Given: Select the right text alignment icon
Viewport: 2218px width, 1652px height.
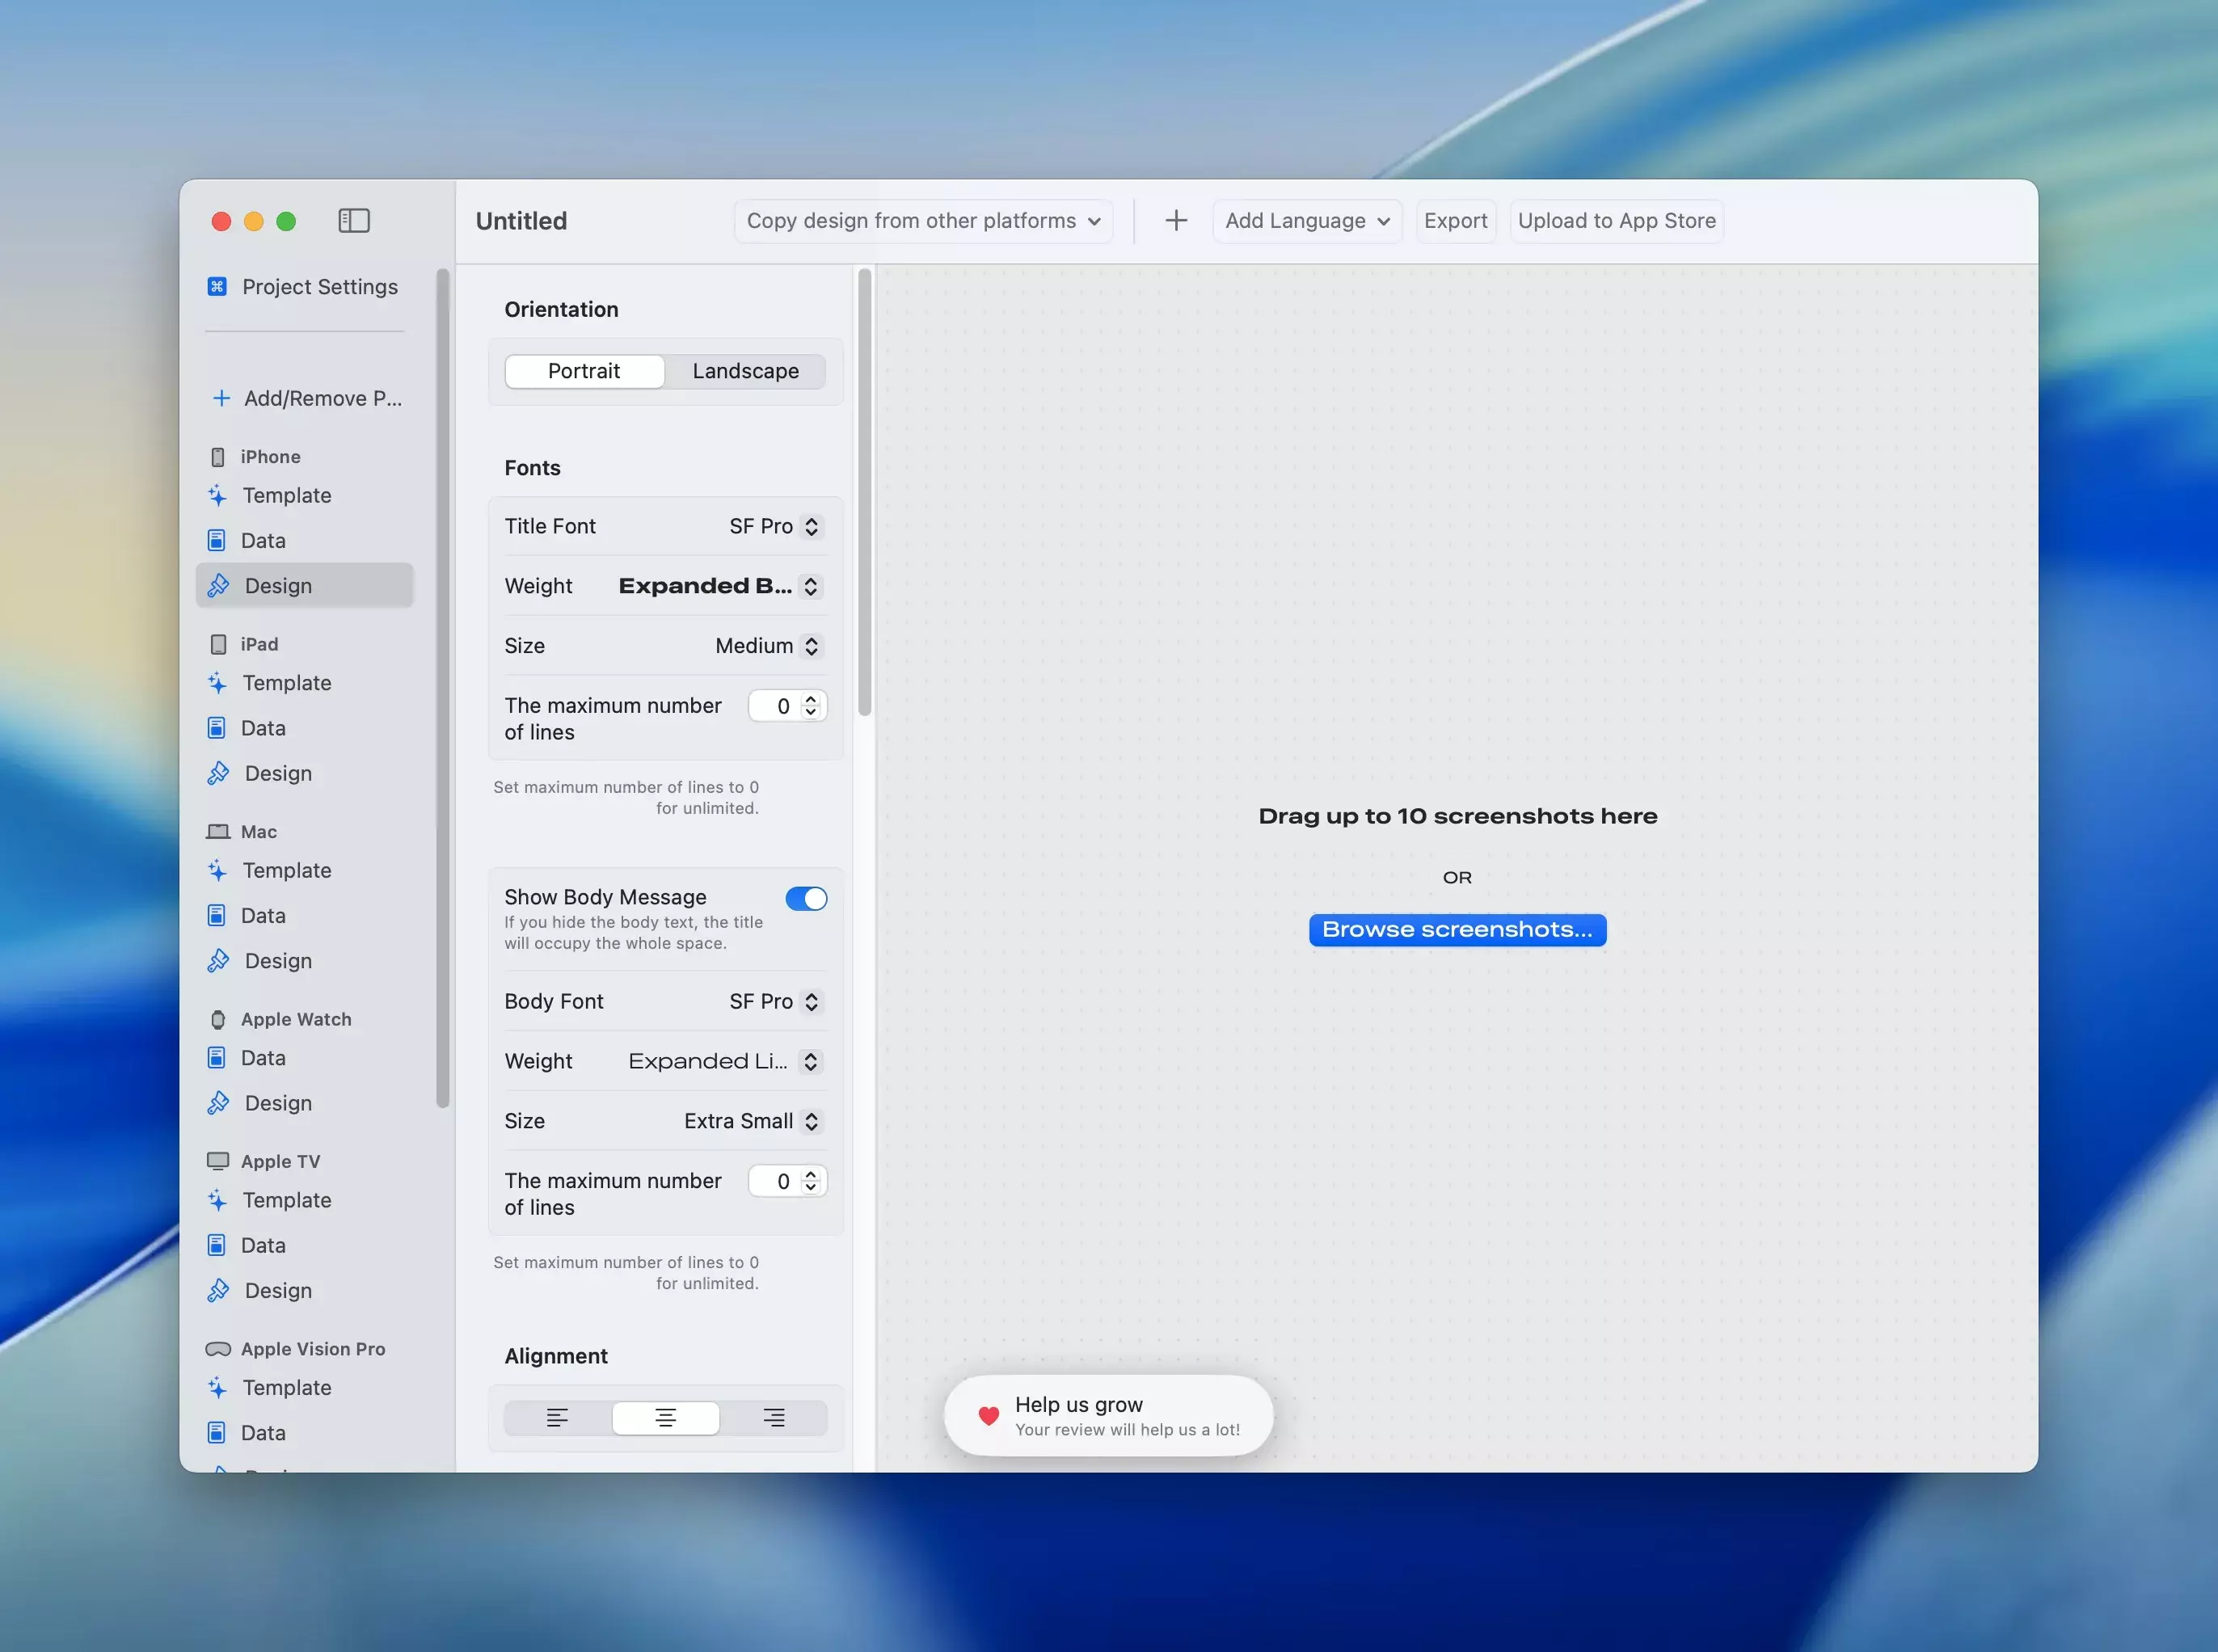Looking at the screenshot, I should 773,1418.
